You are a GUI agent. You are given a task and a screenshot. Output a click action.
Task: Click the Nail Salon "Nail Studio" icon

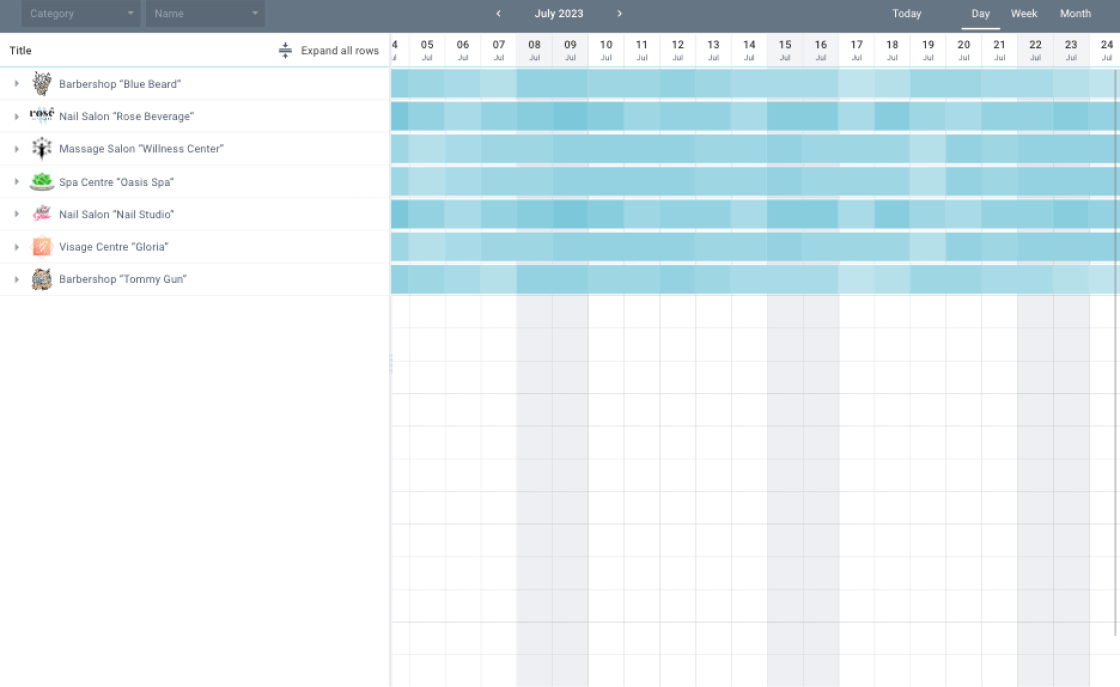tap(41, 214)
